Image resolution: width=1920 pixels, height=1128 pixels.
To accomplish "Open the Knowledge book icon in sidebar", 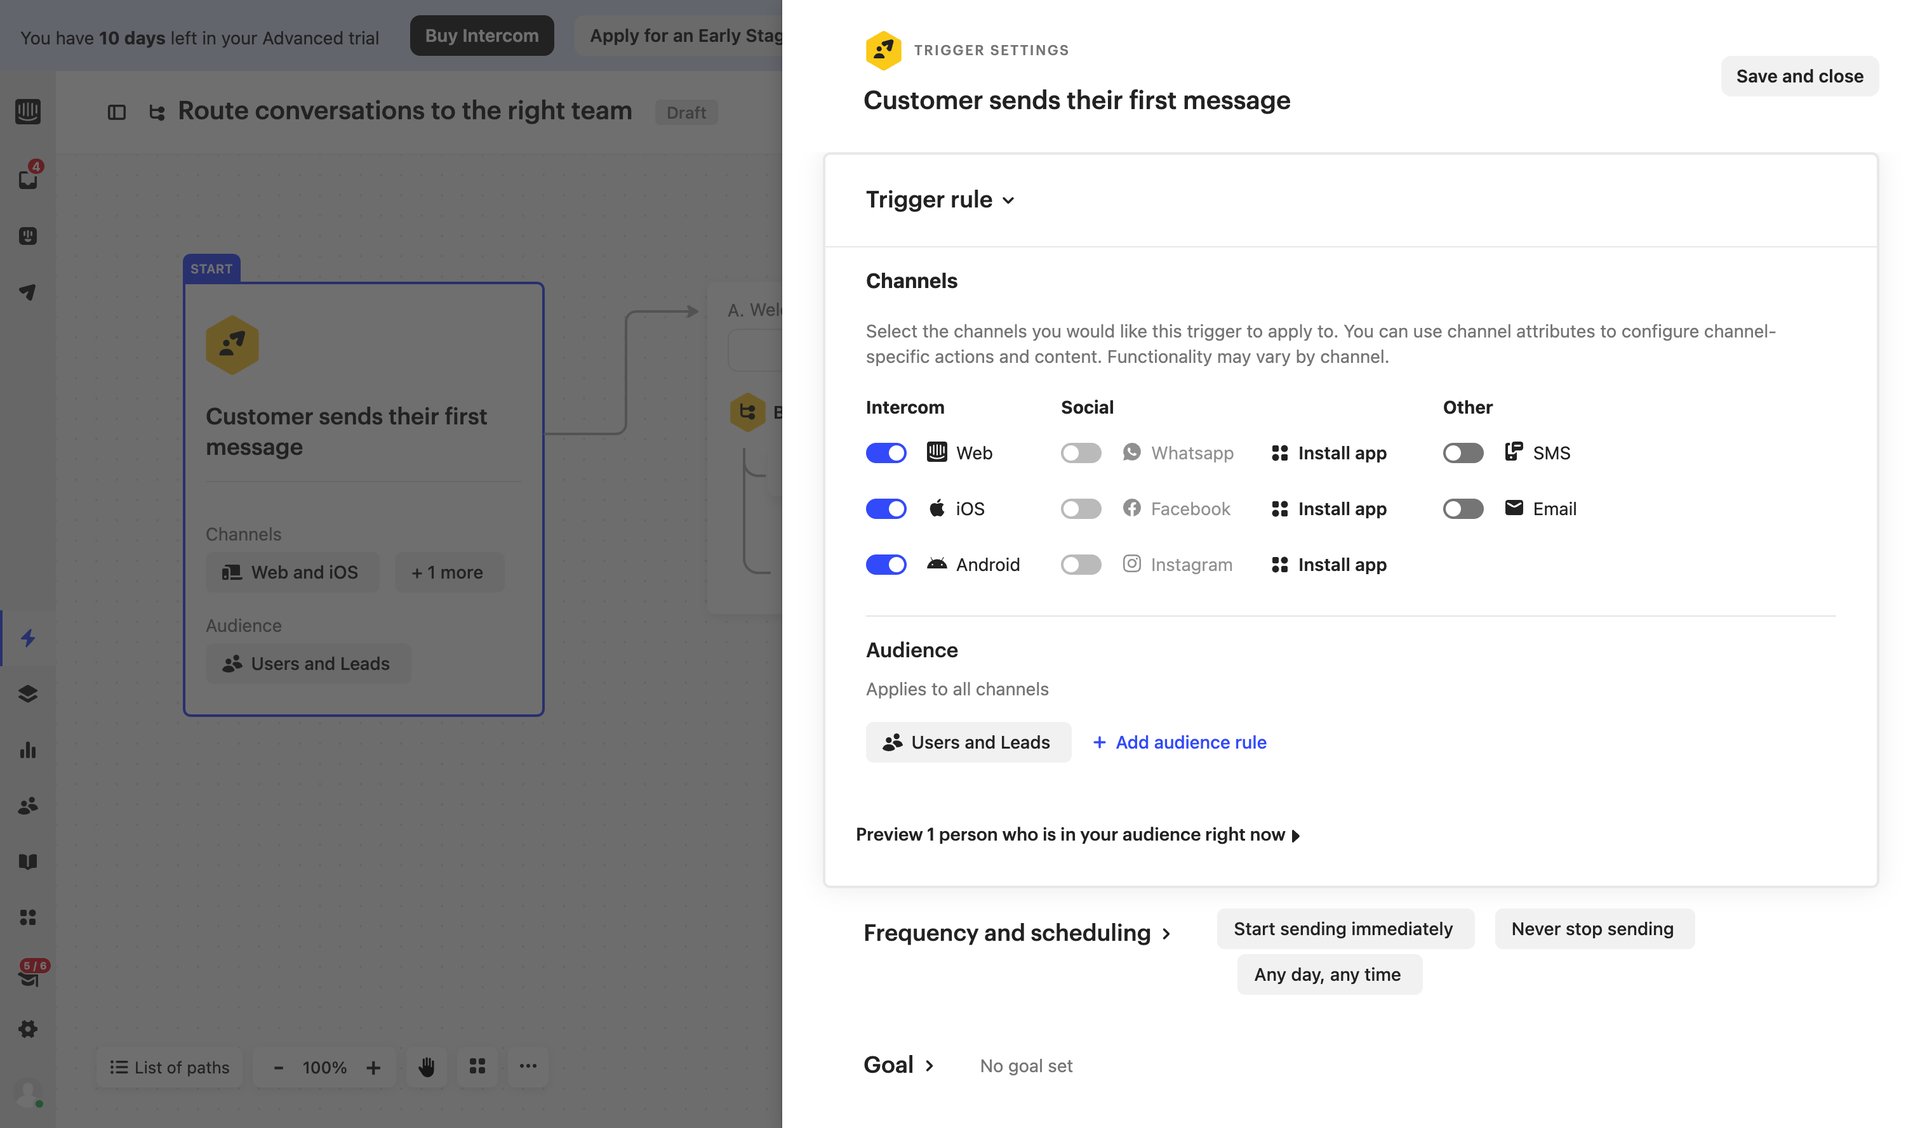I will point(28,861).
